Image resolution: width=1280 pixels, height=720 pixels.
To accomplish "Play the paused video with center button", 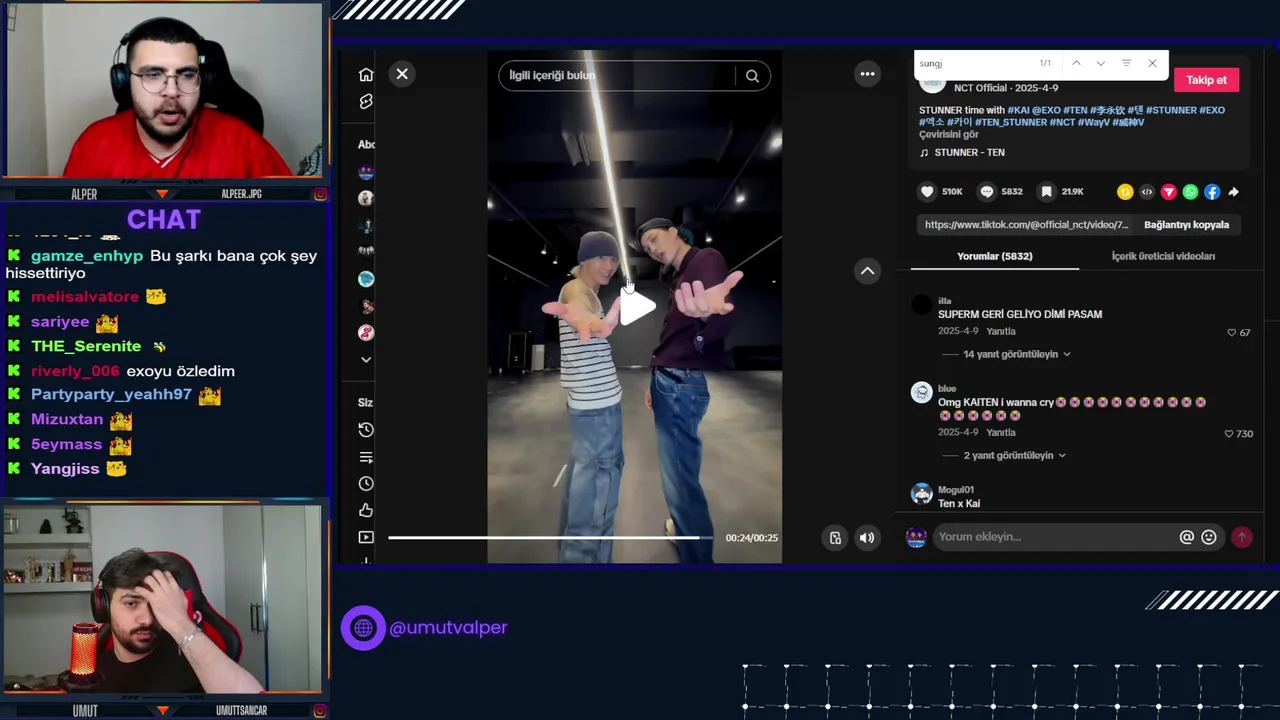I will point(636,308).
